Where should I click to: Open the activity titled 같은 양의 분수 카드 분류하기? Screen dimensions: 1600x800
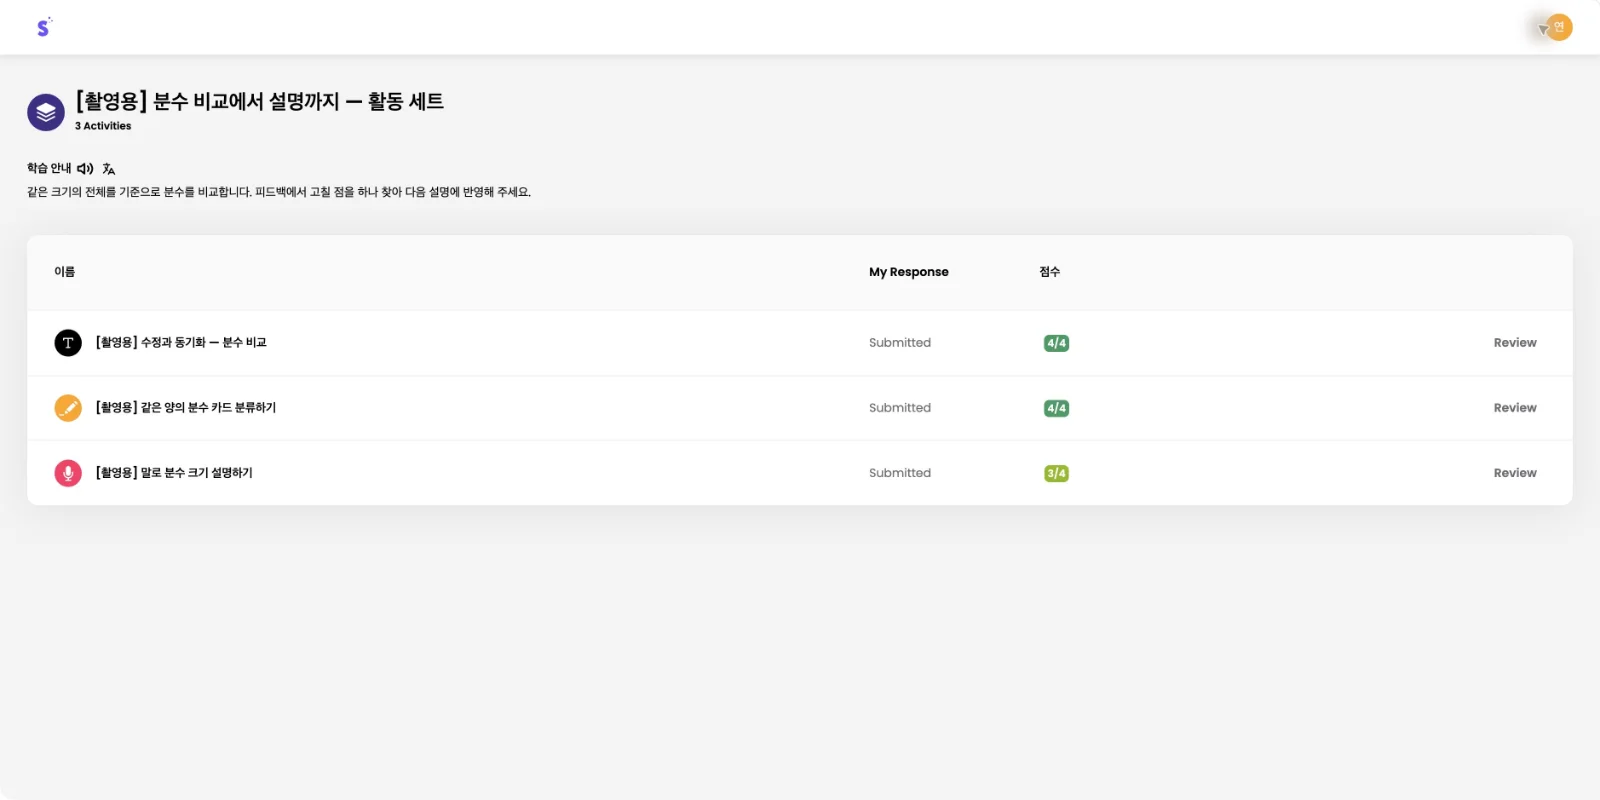click(186, 408)
